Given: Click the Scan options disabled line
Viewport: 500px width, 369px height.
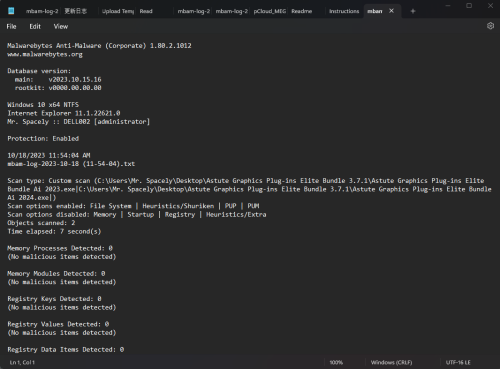Looking at the screenshot, I should coord(137,214).
